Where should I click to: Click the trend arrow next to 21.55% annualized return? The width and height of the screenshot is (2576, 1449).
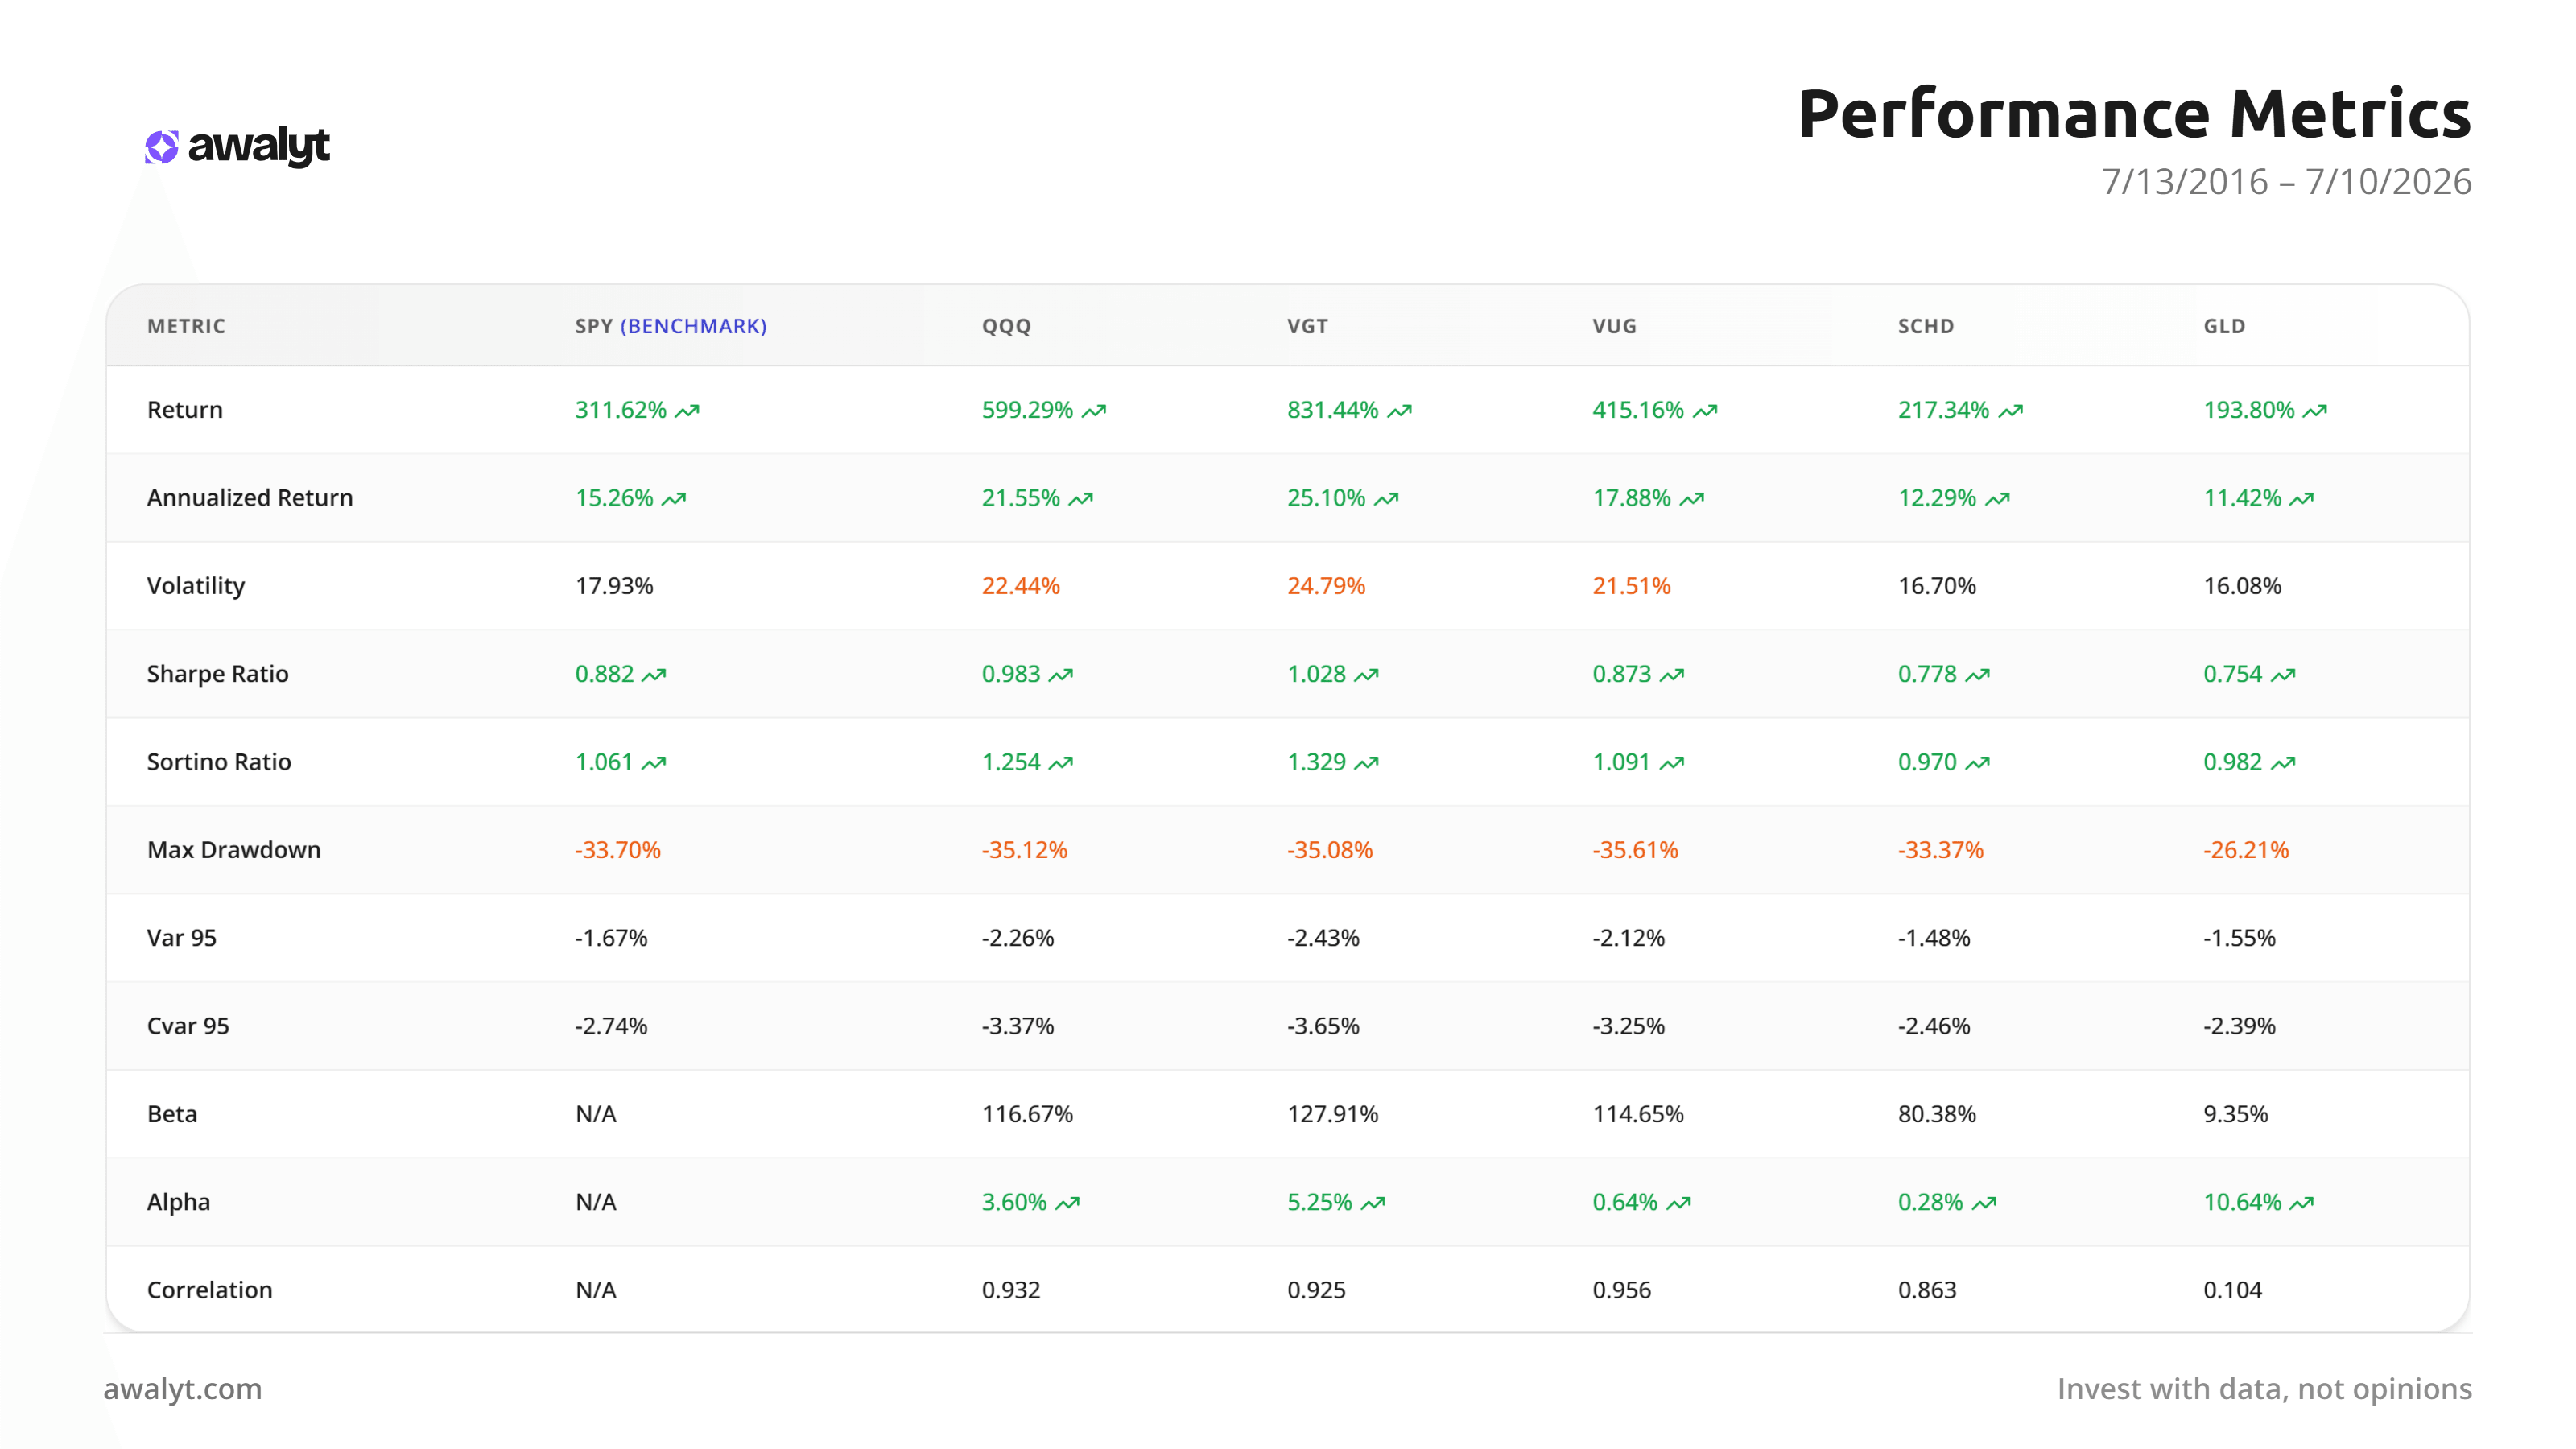pyautogui.click(x=1081, y=499)
